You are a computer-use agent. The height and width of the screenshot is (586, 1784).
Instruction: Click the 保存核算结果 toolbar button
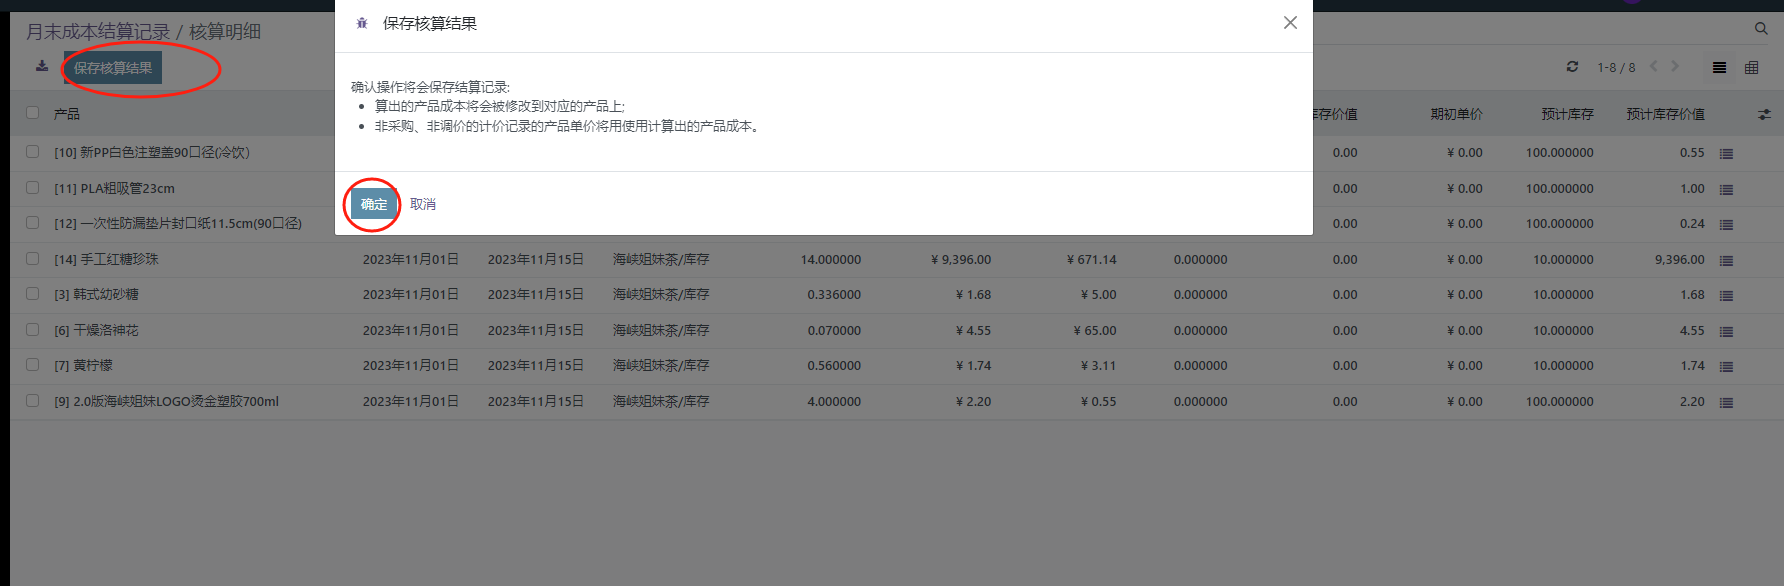(x=113, y=68)
